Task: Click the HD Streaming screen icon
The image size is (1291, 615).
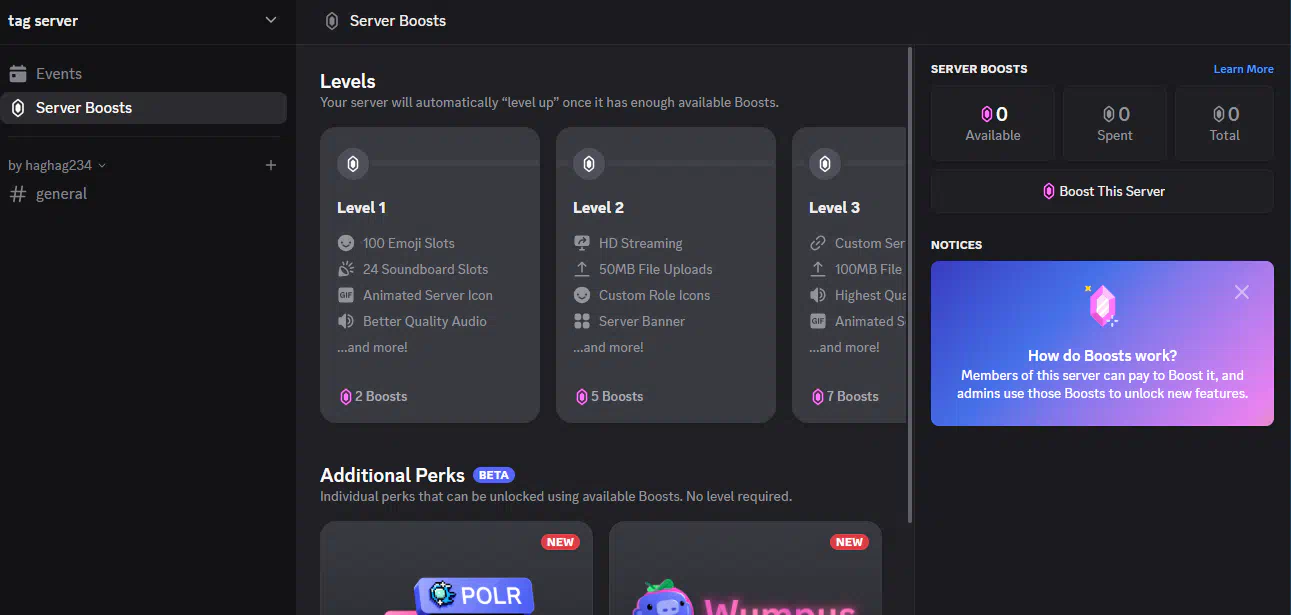Action: pos(582,243)
